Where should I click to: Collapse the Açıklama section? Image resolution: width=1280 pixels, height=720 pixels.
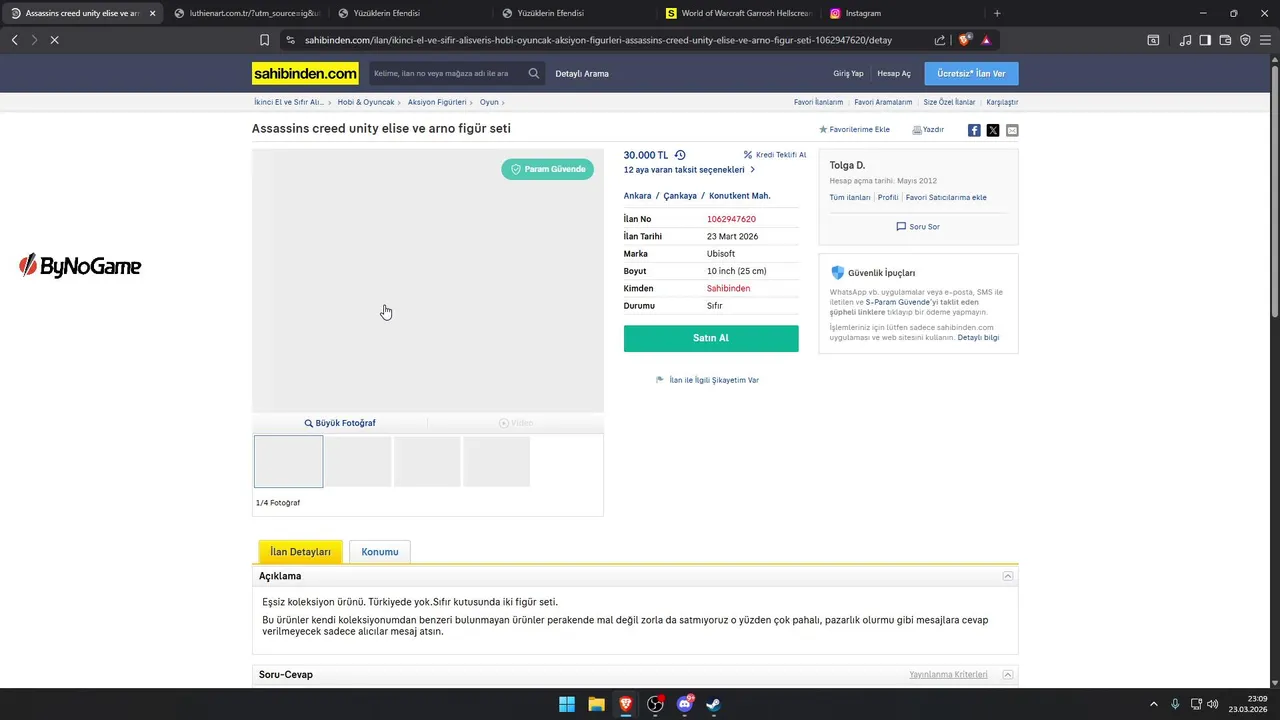click(x=1008, y=576)
